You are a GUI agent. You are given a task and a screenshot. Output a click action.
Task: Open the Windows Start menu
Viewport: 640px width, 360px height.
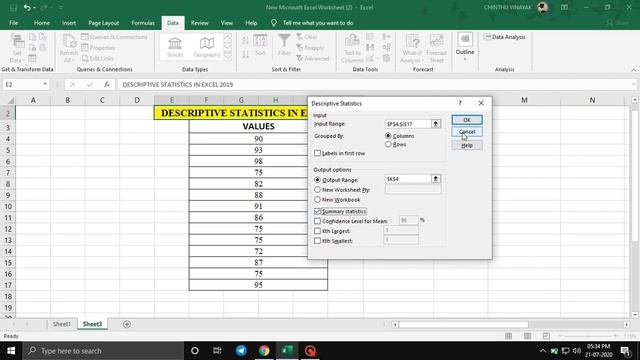click(x=11, y=351)
